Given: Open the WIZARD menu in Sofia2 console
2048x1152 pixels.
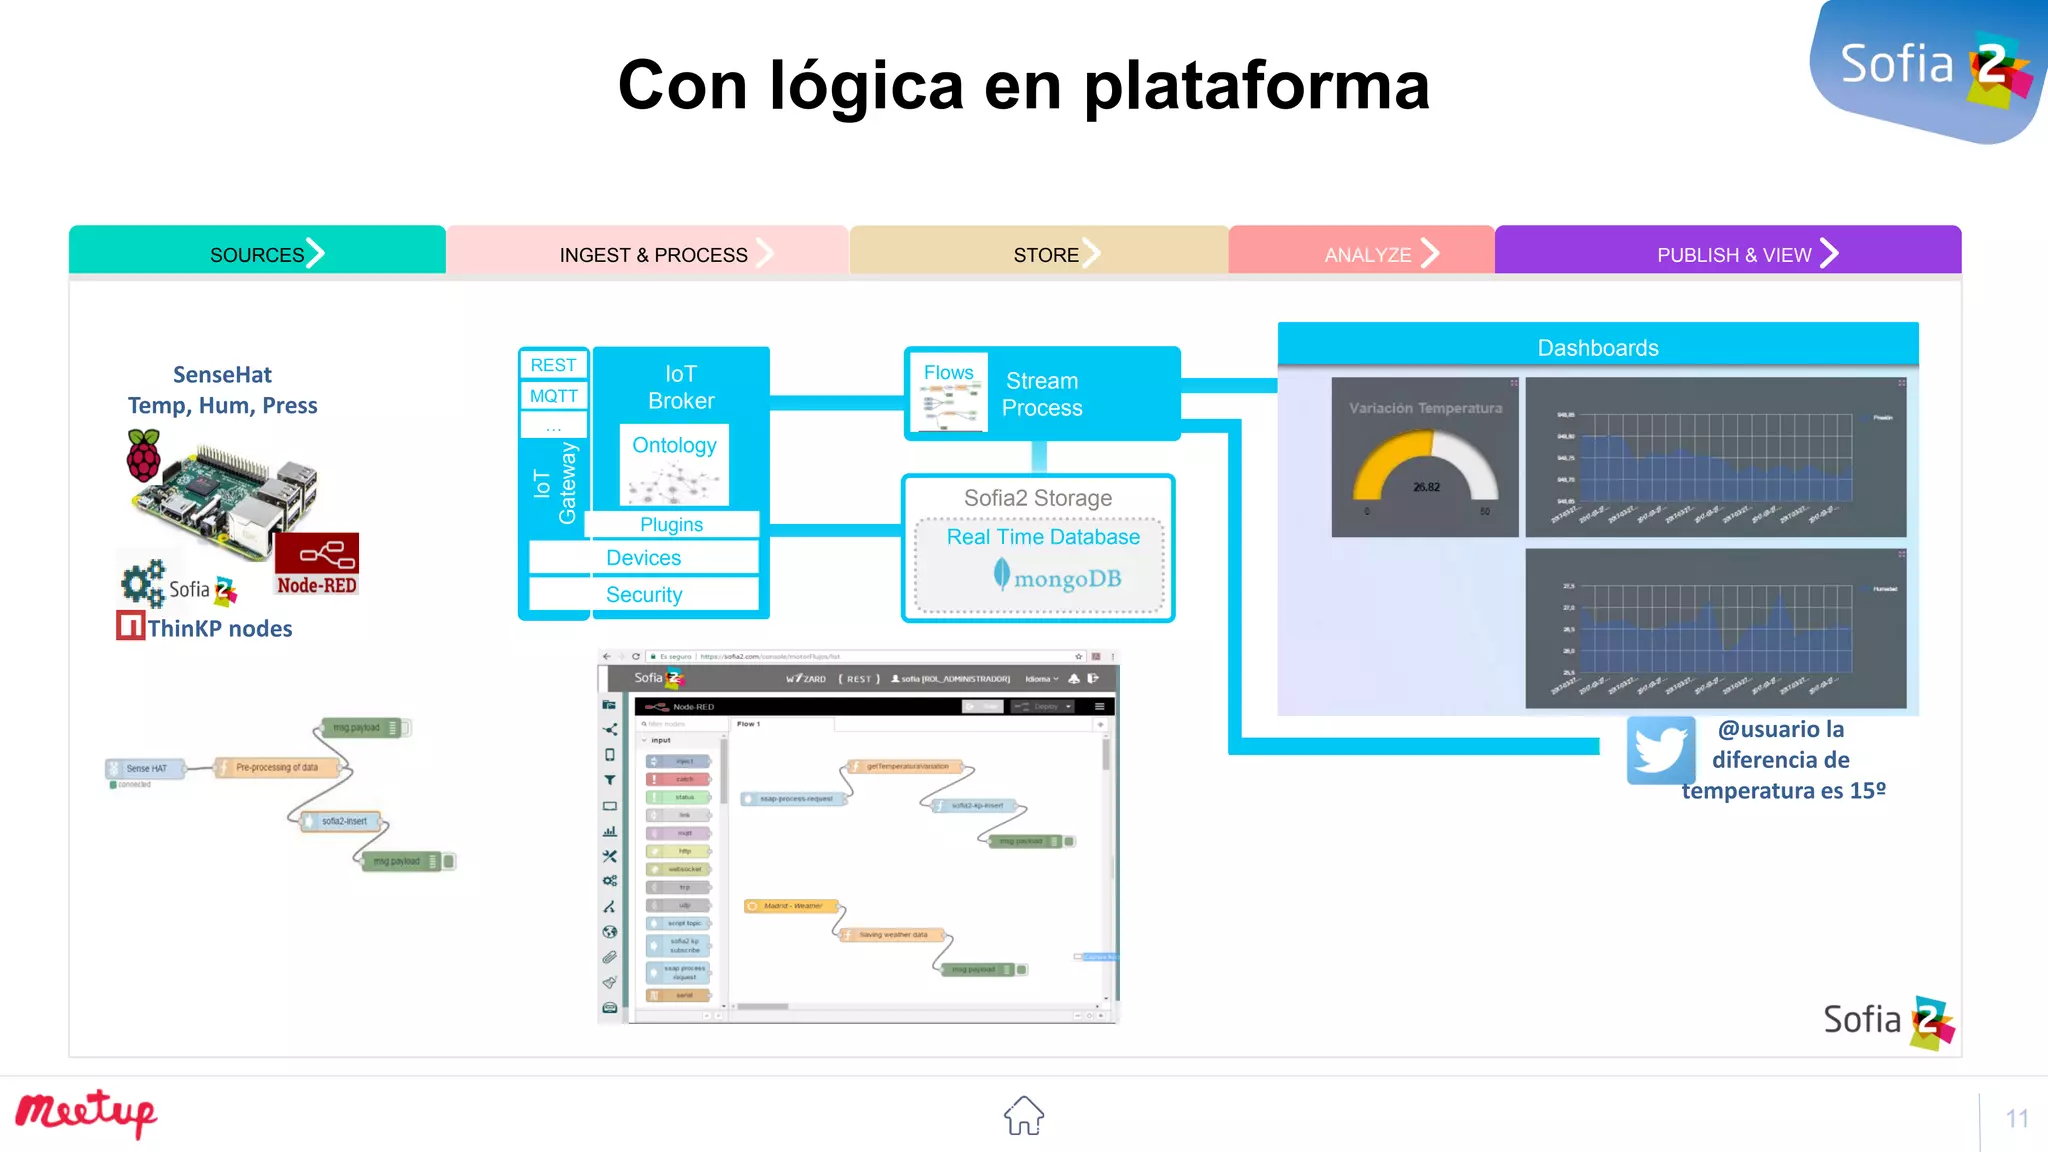Looking at the screenshot, I should (x=805, y=678).
